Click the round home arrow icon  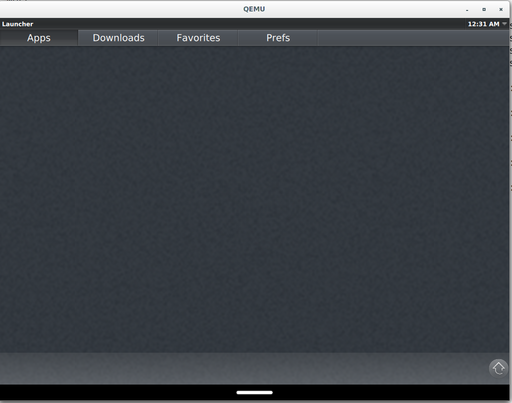[498, 368]
